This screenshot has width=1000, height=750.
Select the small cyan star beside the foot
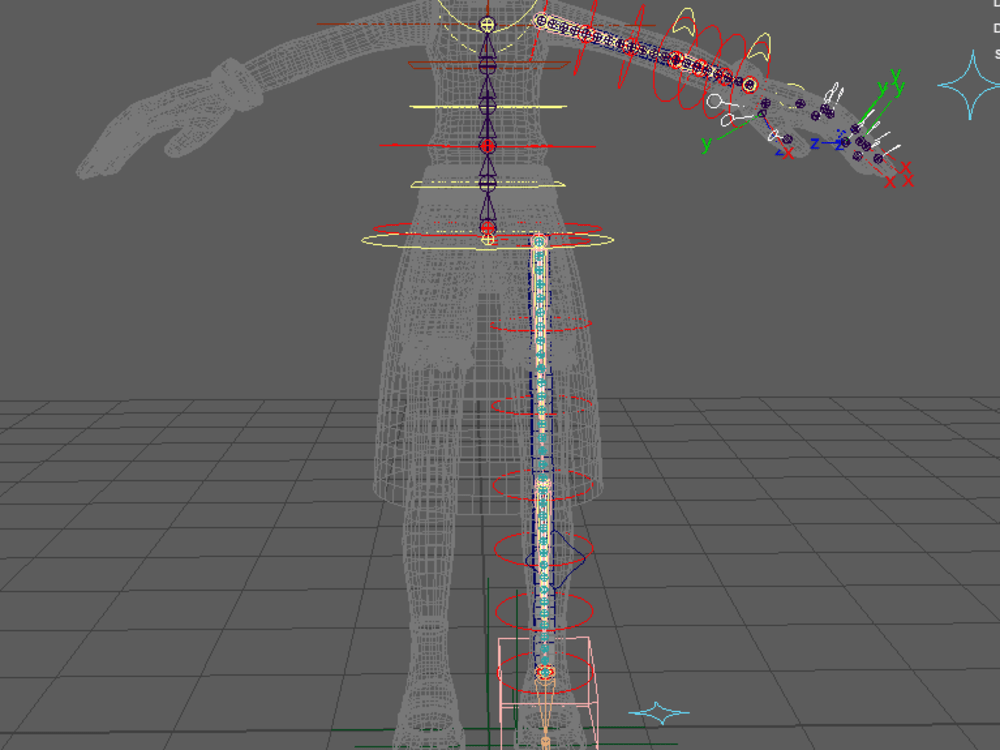tap(659, 712)
